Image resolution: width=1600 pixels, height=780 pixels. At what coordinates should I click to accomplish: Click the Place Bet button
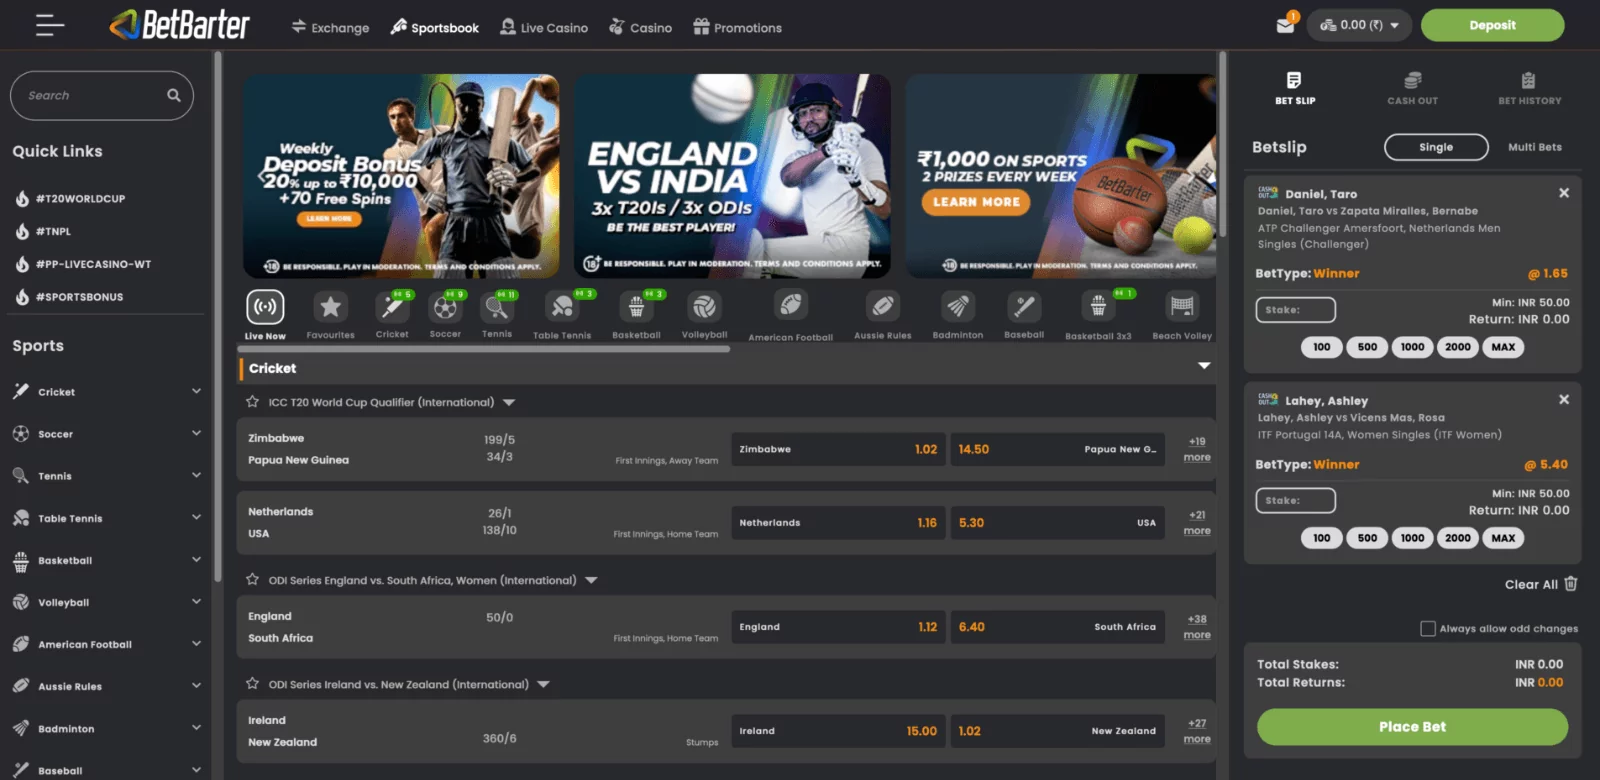[1412, 727]
